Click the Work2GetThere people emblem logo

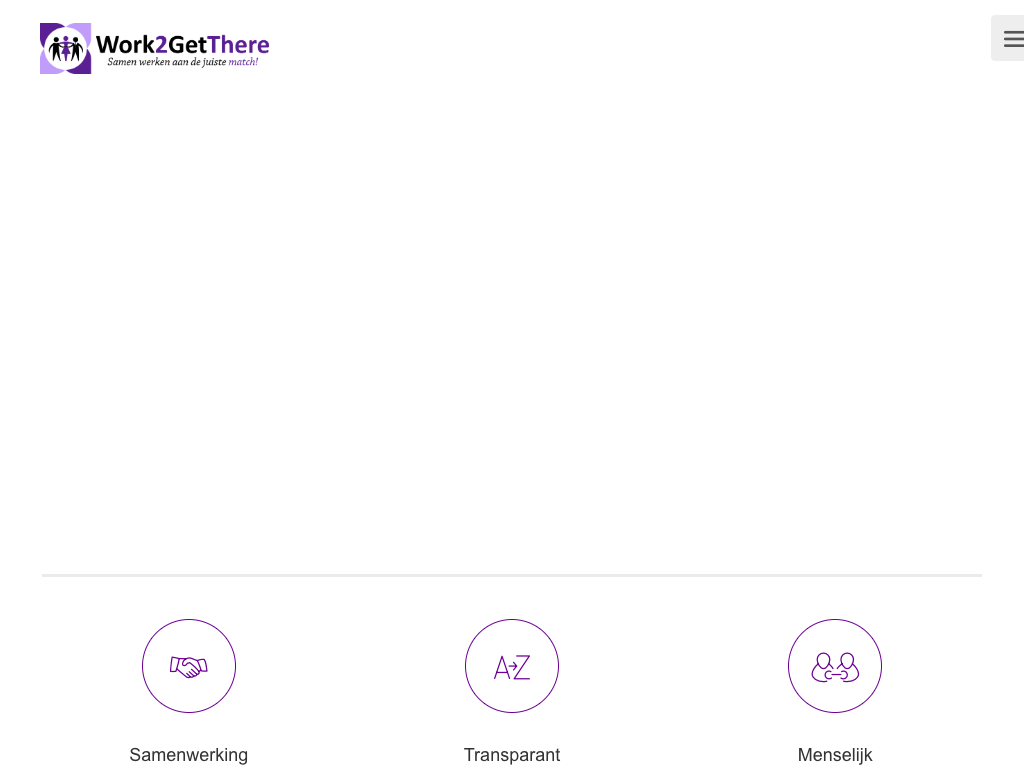coord(65,48)
